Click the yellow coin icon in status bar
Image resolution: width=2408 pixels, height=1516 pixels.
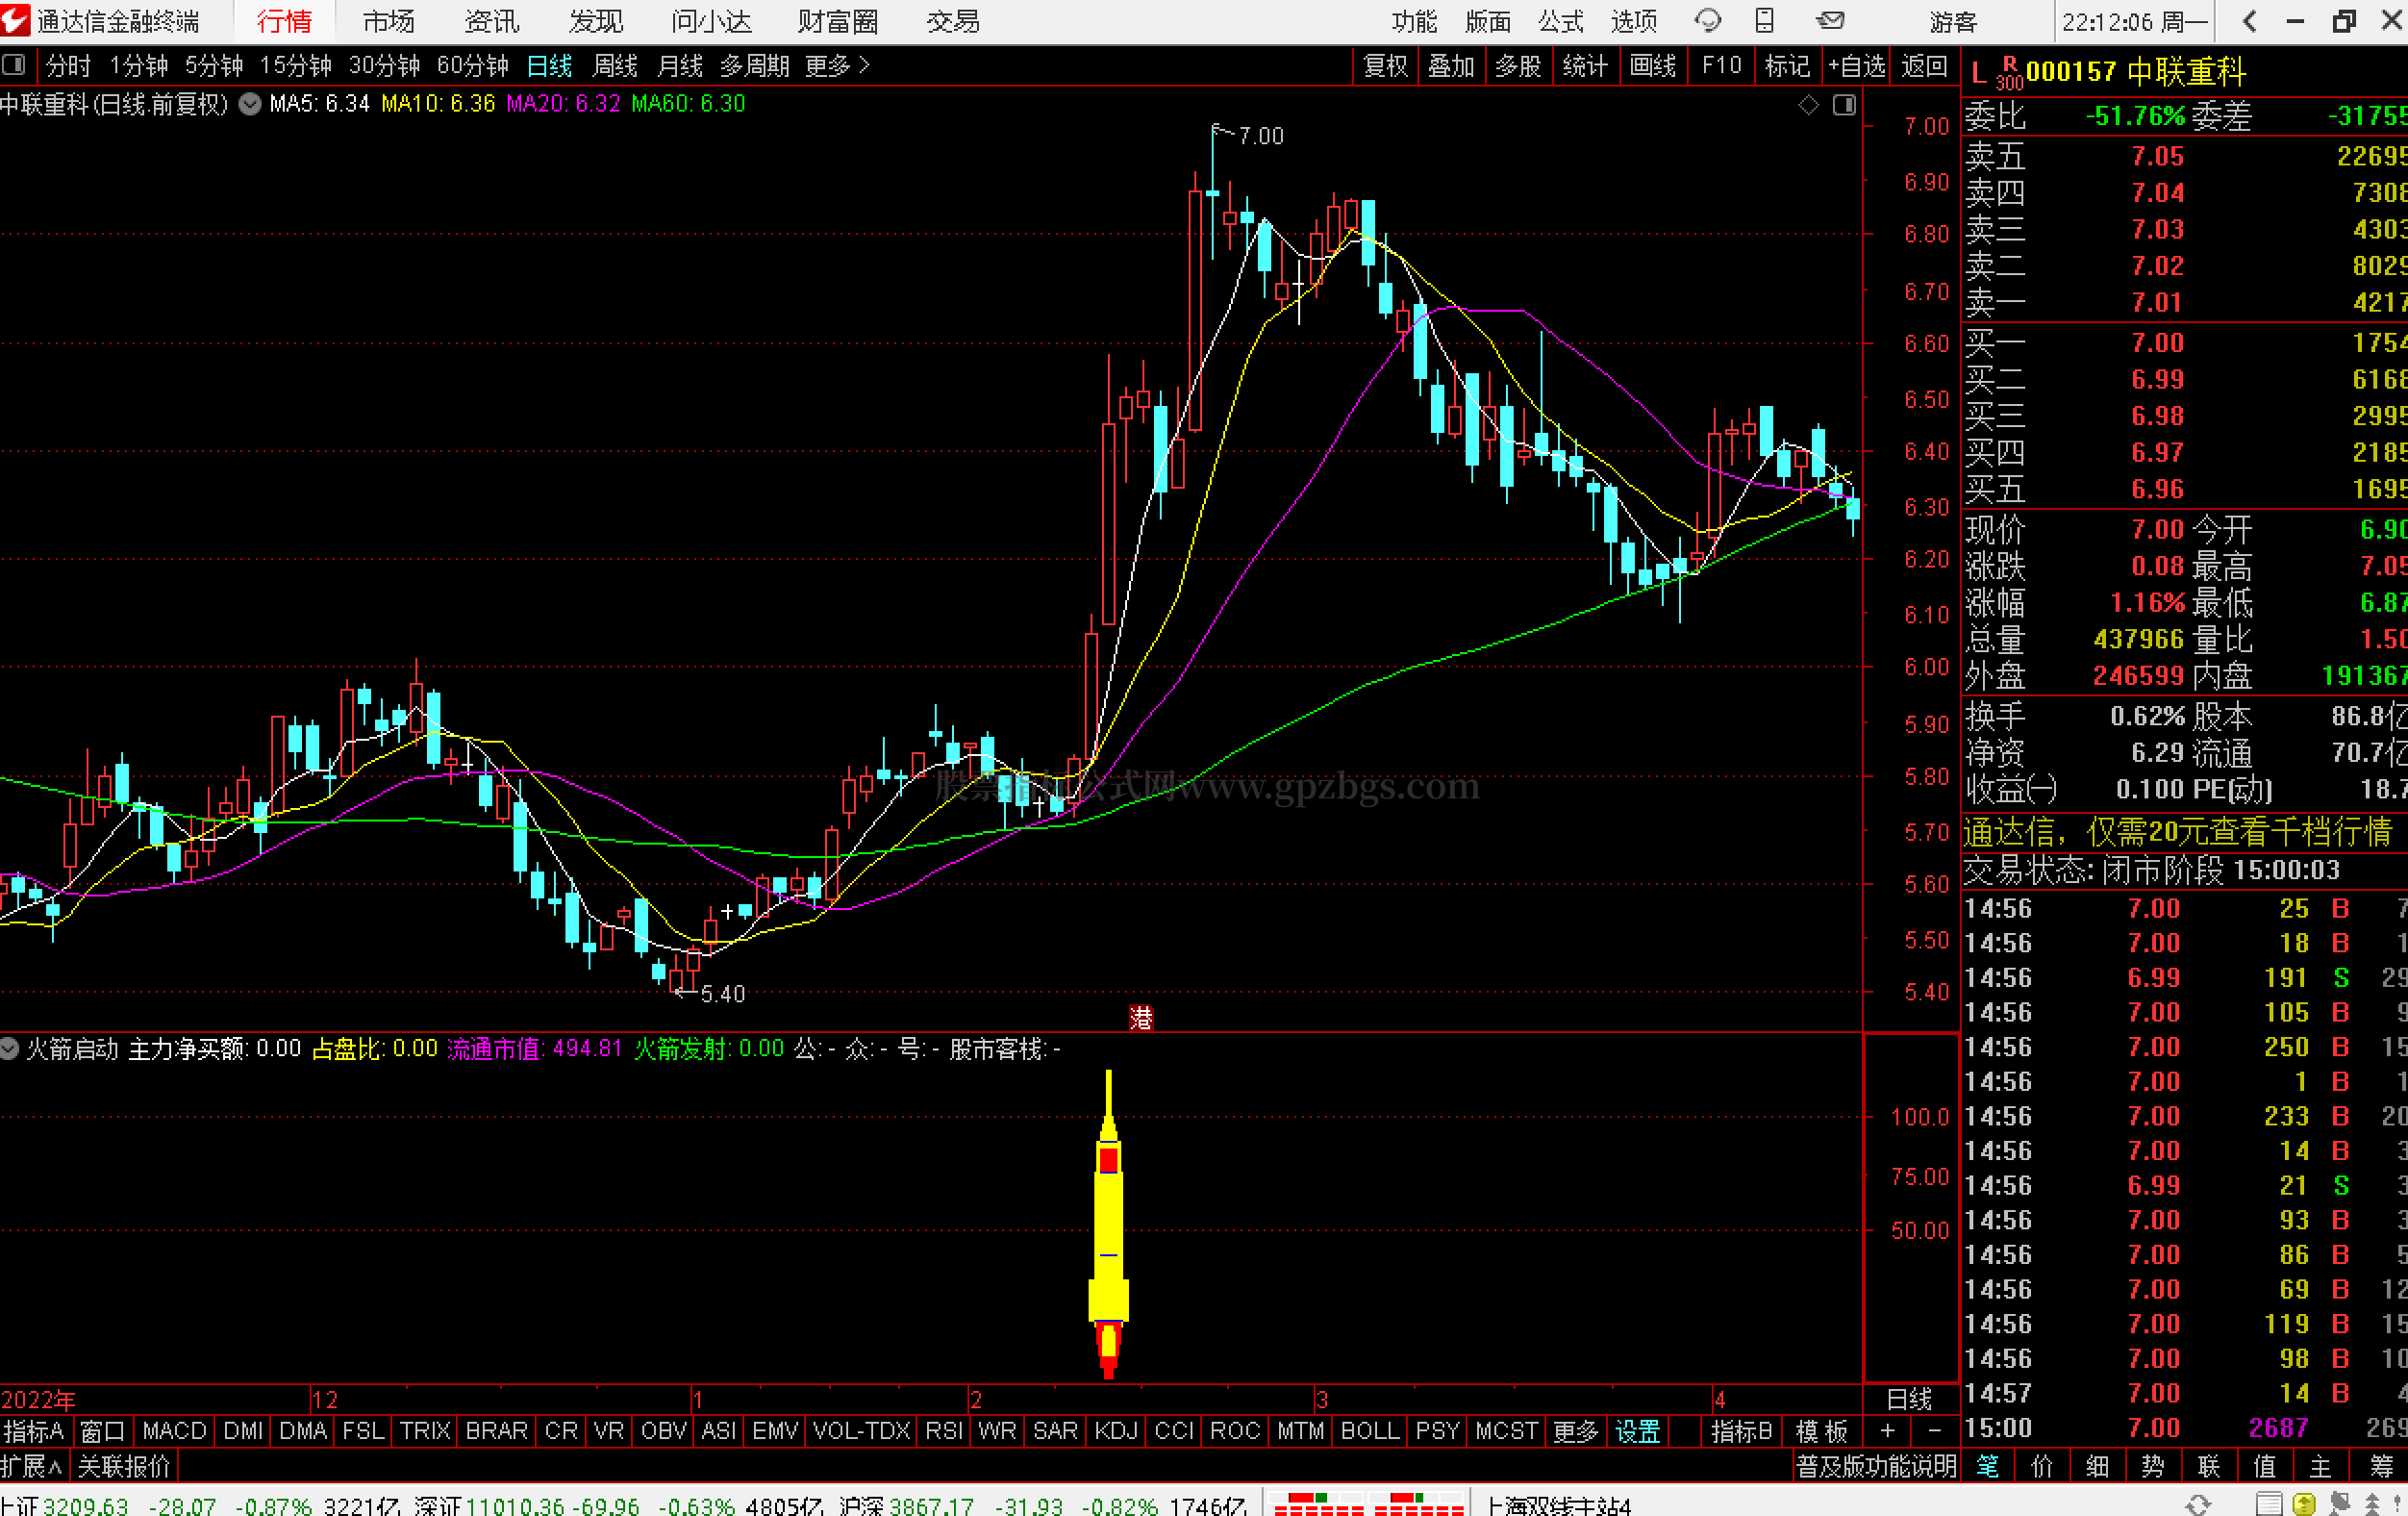click(2304, 1504)
